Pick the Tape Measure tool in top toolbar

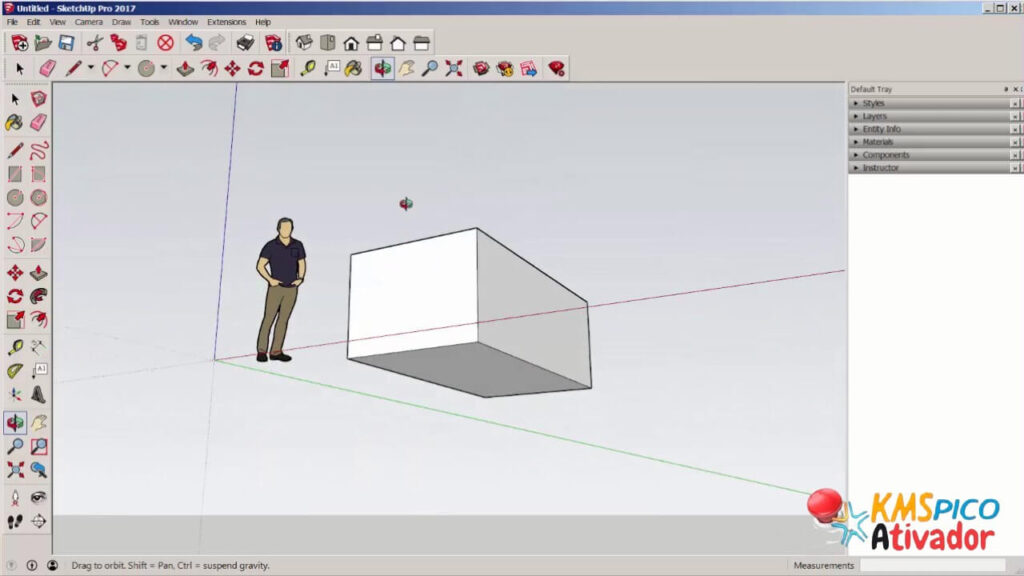308,68
